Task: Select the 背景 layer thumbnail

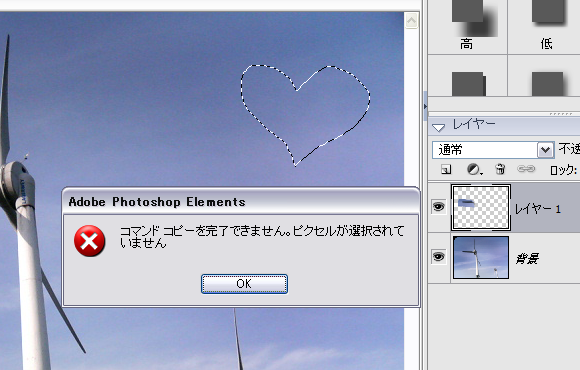Action: pos(481,258)
